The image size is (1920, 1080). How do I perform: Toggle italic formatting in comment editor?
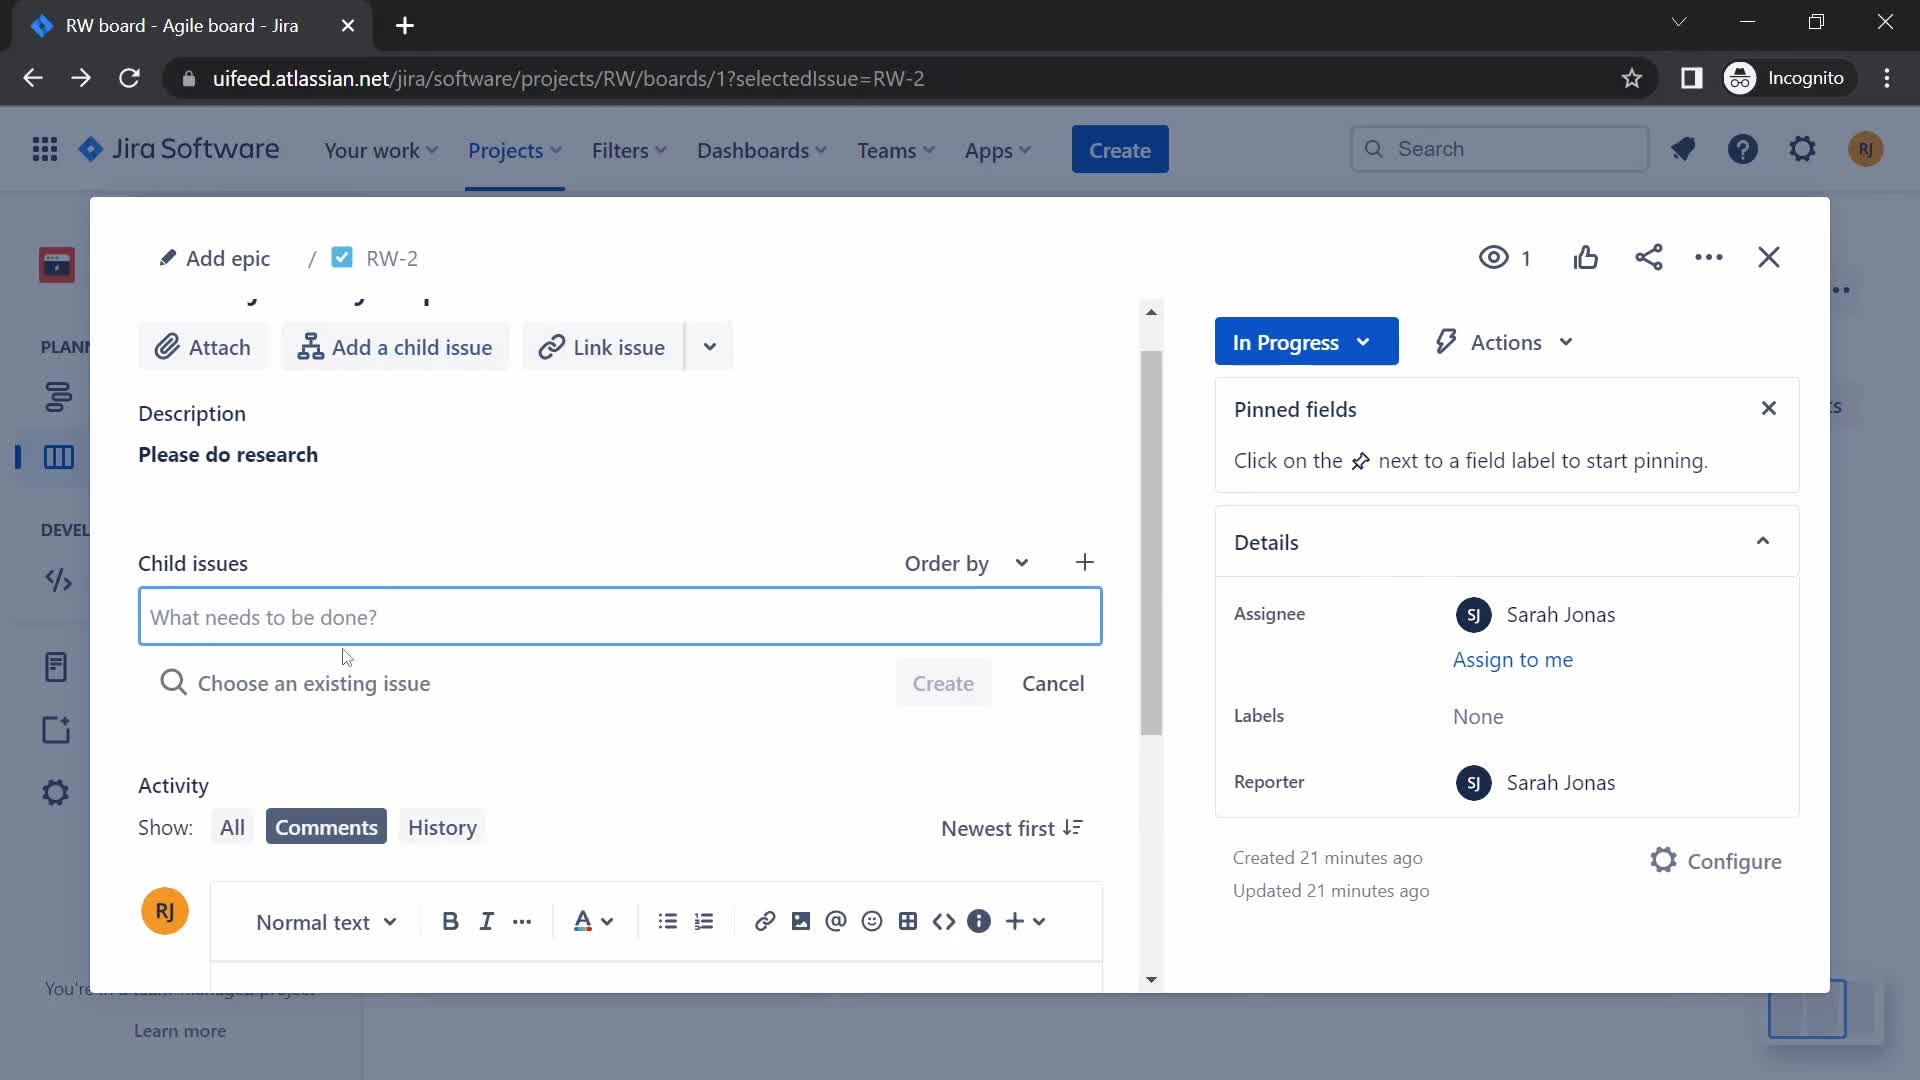click(x=486, y=922)
